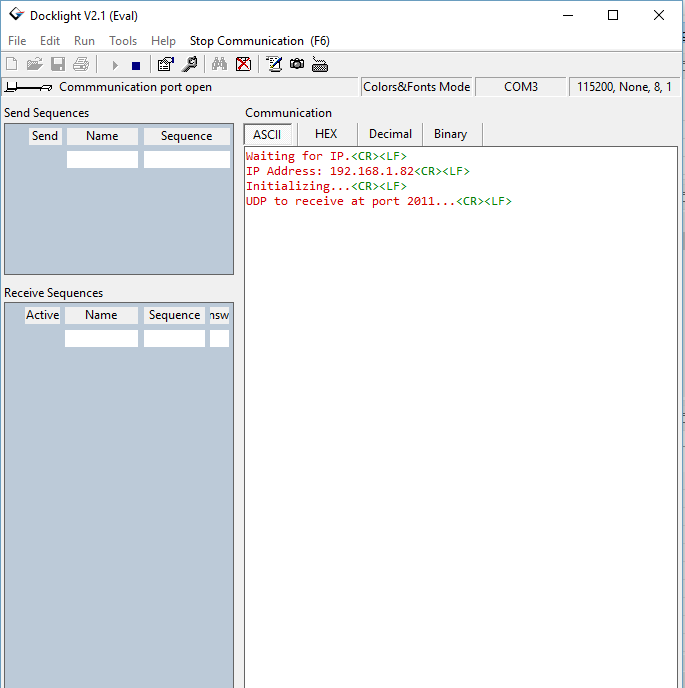Start communication with the play arrow
685x688 pixels.
tap(115, 65)
